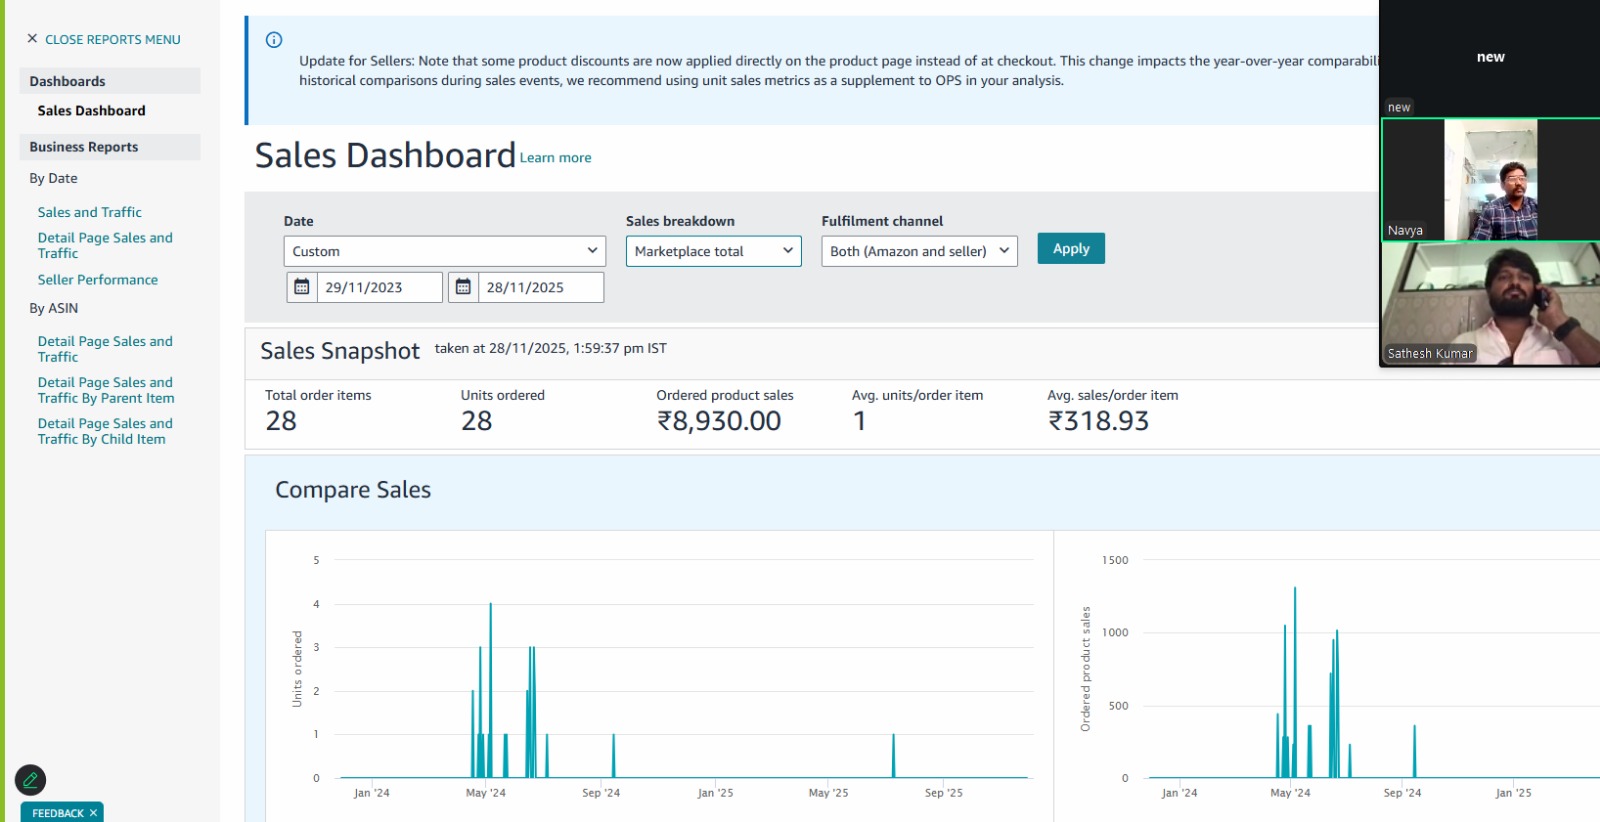Click the X icon beside Close Reports Menu
The image size is (1600, 822).
pyautogui.click(x=32, y=39)
